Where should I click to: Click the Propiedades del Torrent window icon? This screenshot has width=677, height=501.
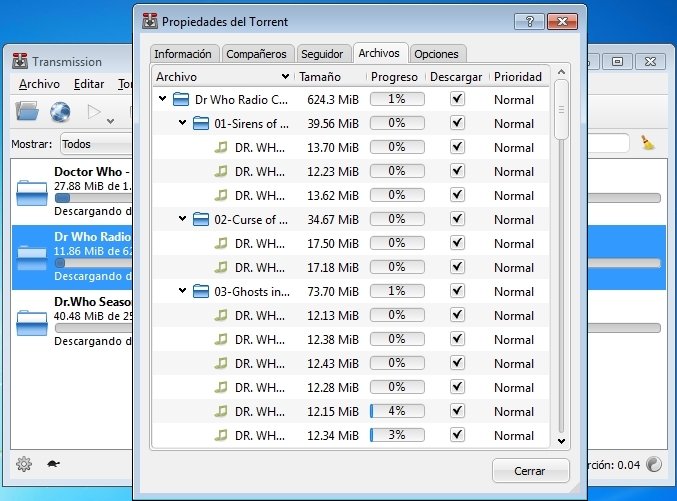click(150, 21)
